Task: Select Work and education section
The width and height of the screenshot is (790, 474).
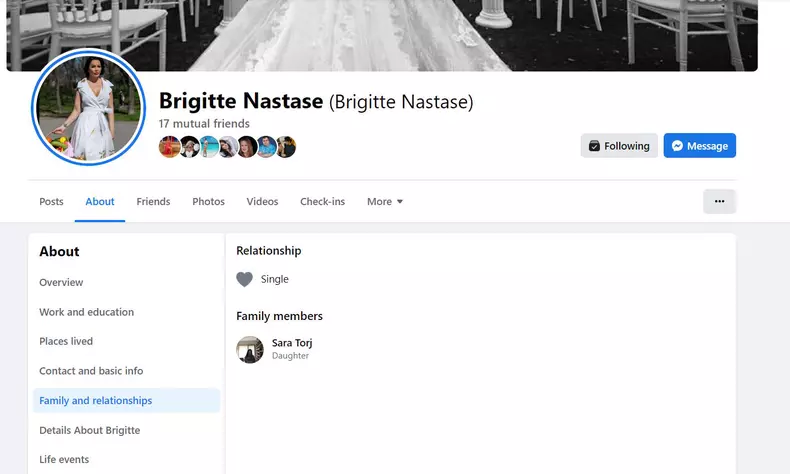Action: pyautogui.click(x=86, y=312)
